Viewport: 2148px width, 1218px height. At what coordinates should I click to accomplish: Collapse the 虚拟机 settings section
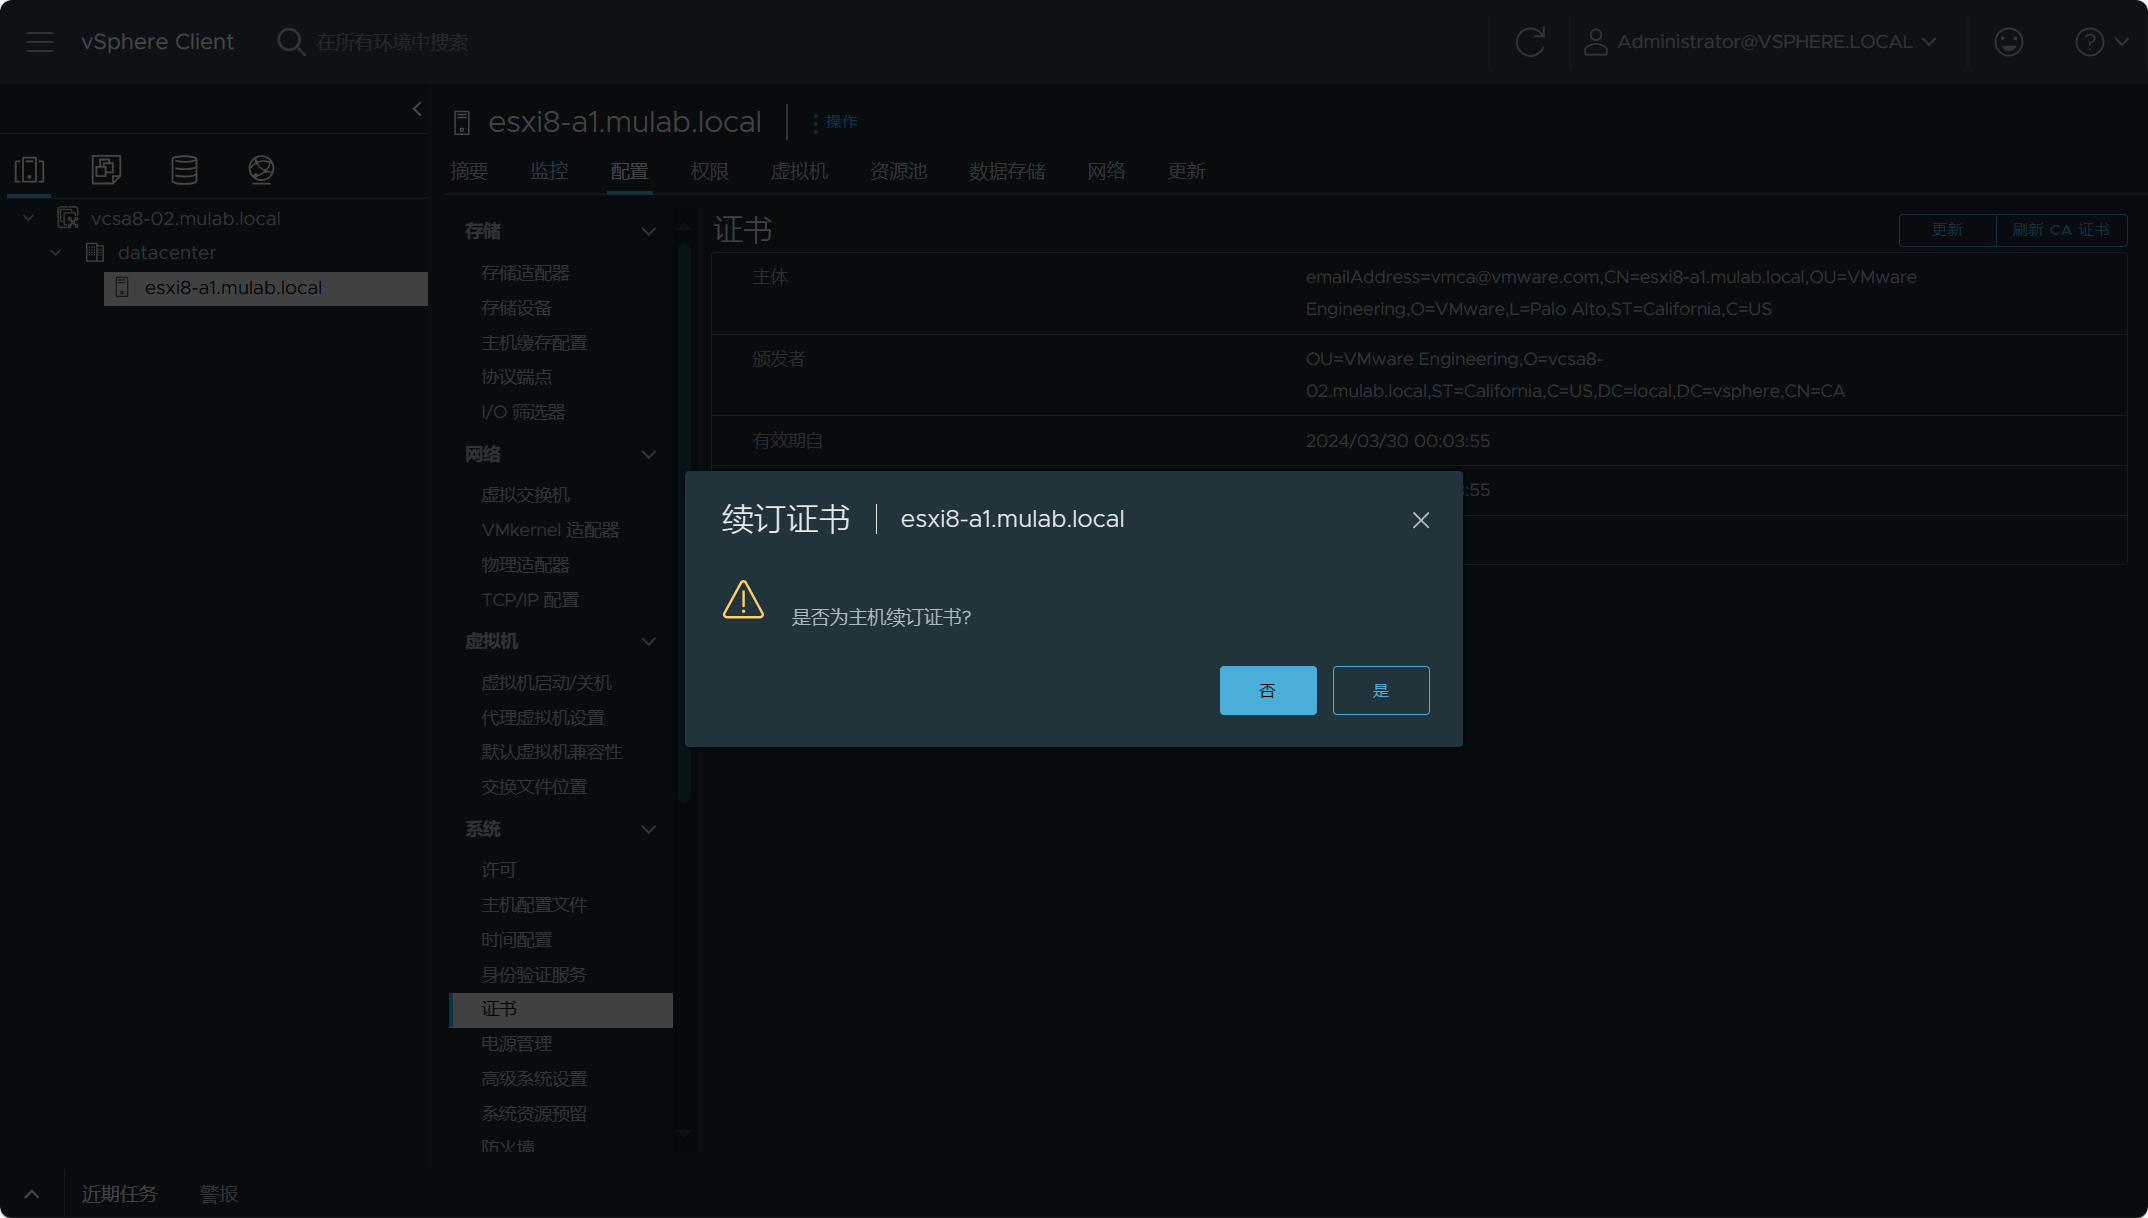tap(648, 641)
